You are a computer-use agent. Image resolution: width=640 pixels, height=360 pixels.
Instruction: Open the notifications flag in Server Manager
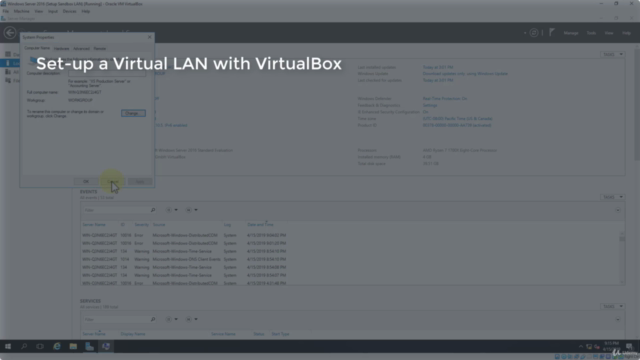[552, 32]
